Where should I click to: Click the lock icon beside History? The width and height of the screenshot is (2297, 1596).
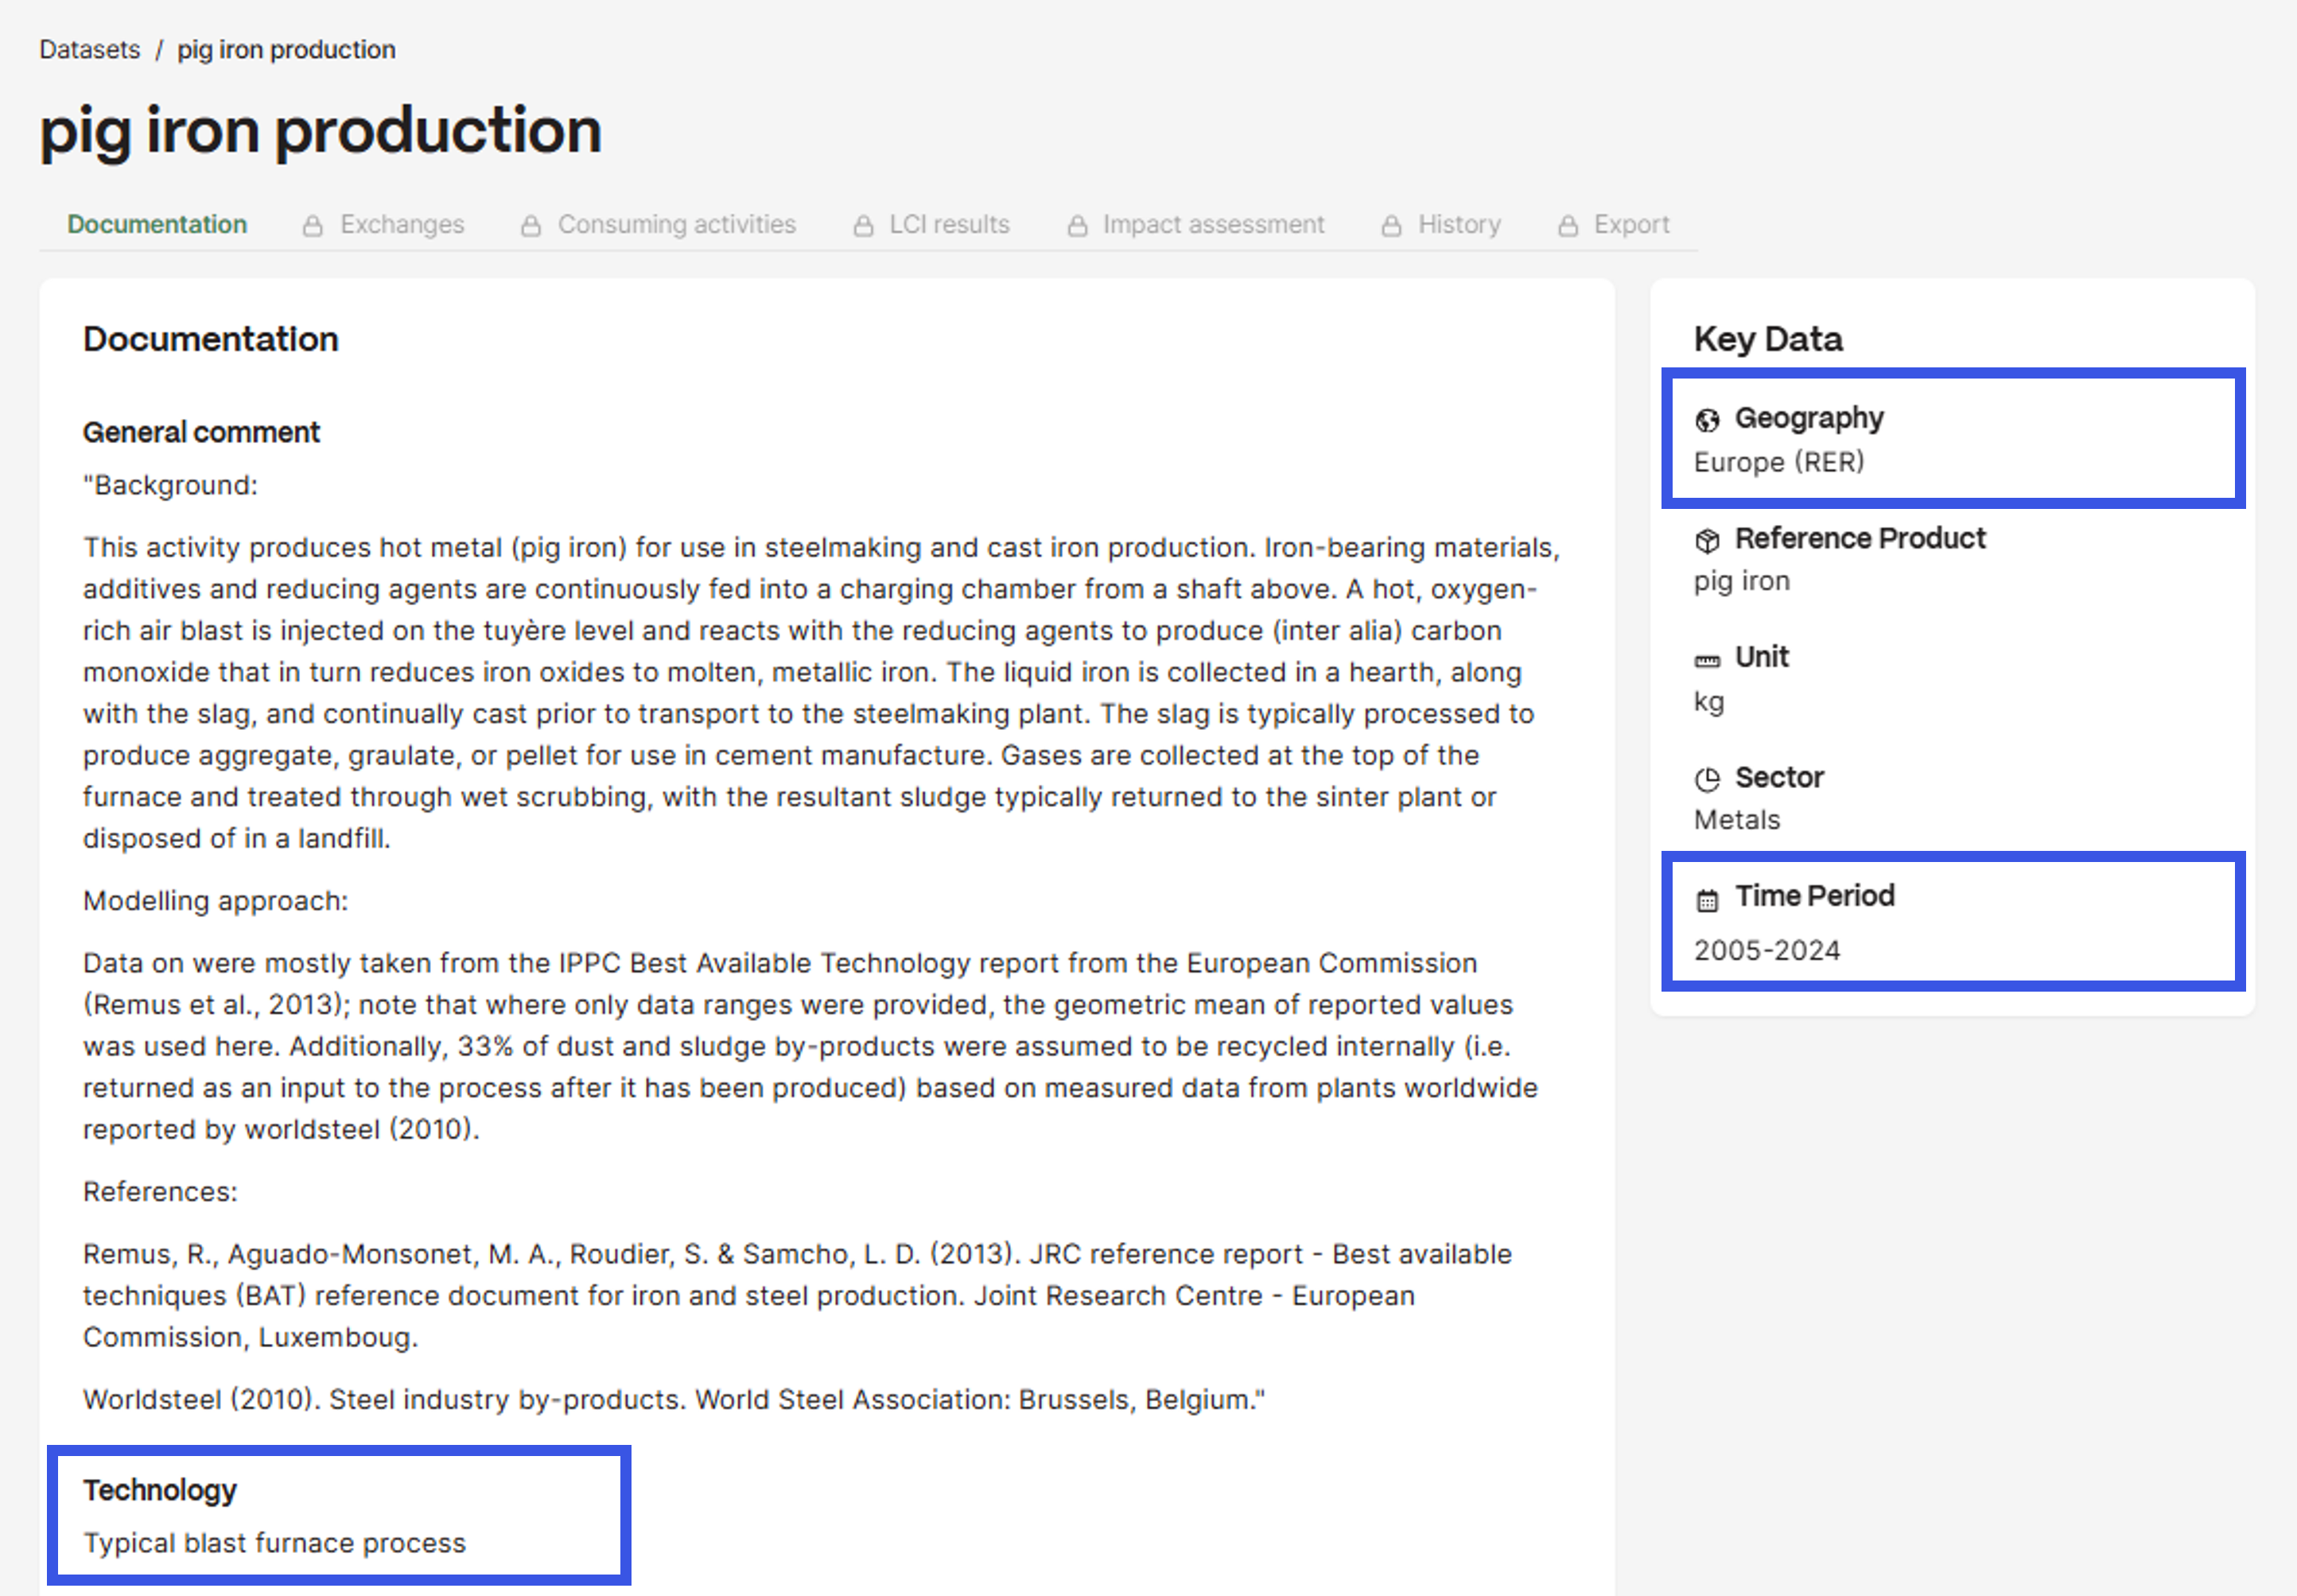(1391, 226)
